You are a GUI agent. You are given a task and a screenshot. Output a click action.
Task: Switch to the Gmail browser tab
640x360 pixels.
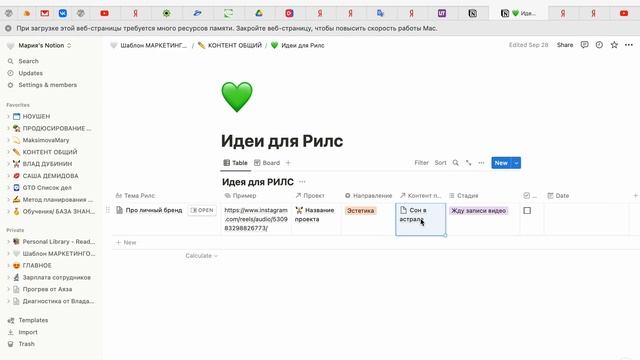(x=44, y=13)
